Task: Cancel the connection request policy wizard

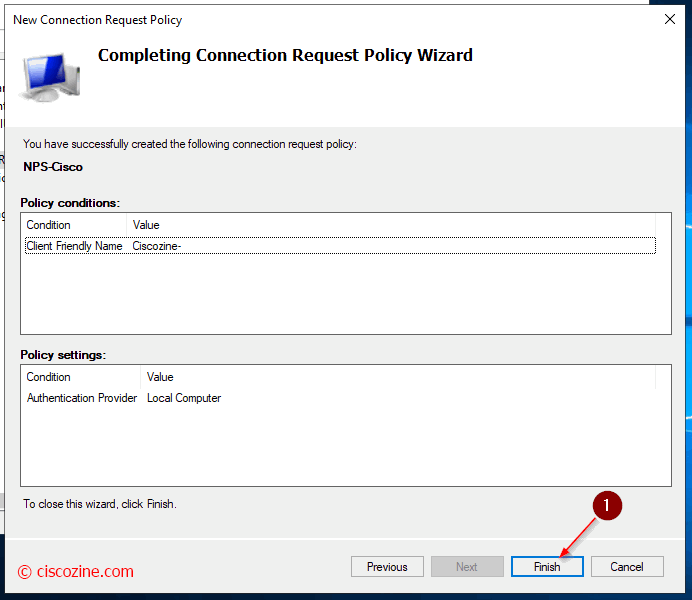Action: pos(627,566)
